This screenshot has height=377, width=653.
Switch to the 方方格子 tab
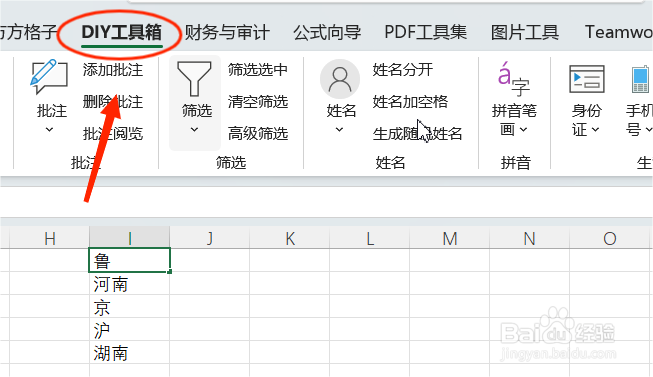click(x=28, y=32)
